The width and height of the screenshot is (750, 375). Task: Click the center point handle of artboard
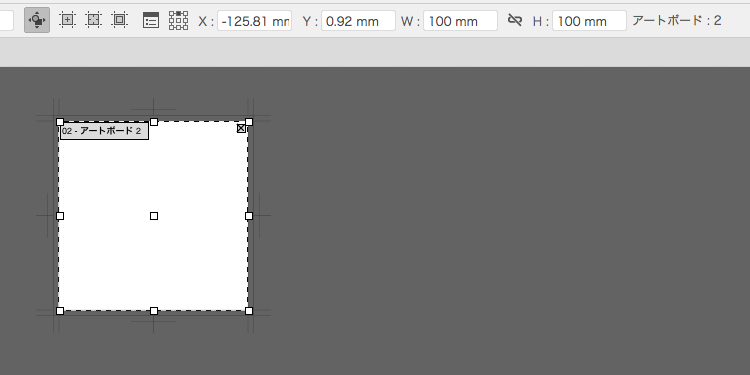pos(154,216)
